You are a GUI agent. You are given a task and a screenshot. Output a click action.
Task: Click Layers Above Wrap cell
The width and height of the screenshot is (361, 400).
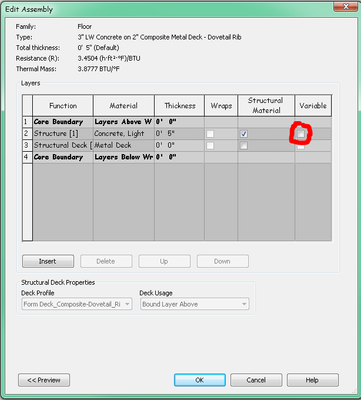[x=124, y=122]
